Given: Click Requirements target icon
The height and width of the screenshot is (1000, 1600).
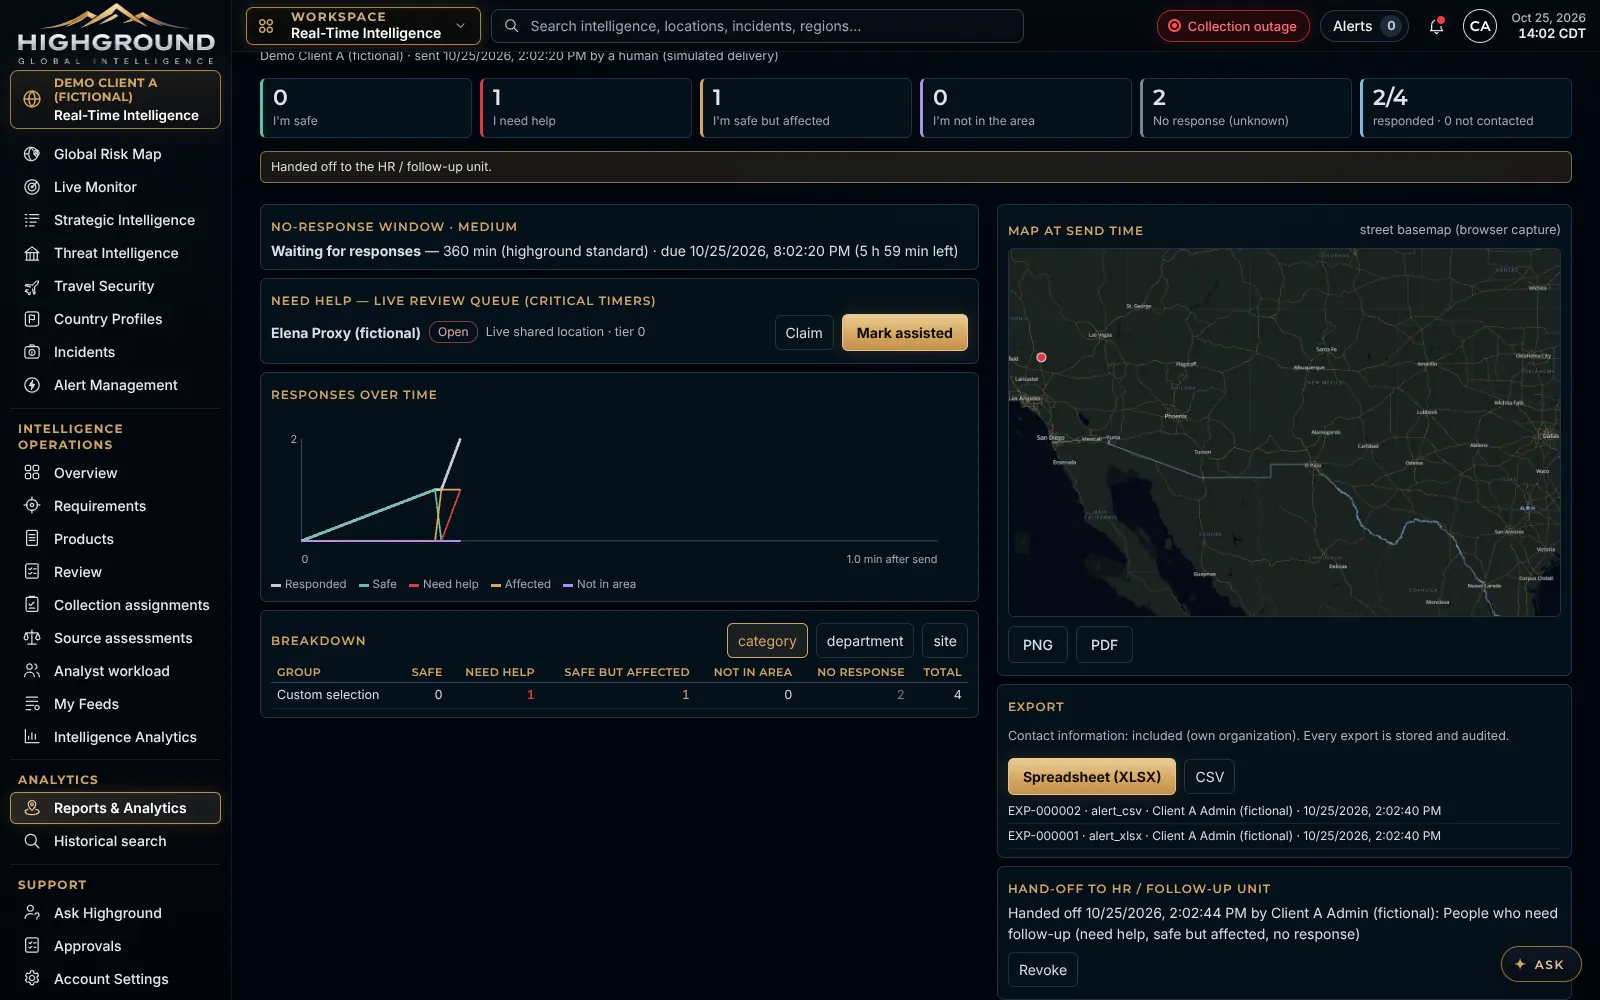Looking at the screenshot, I should [32, 506].
